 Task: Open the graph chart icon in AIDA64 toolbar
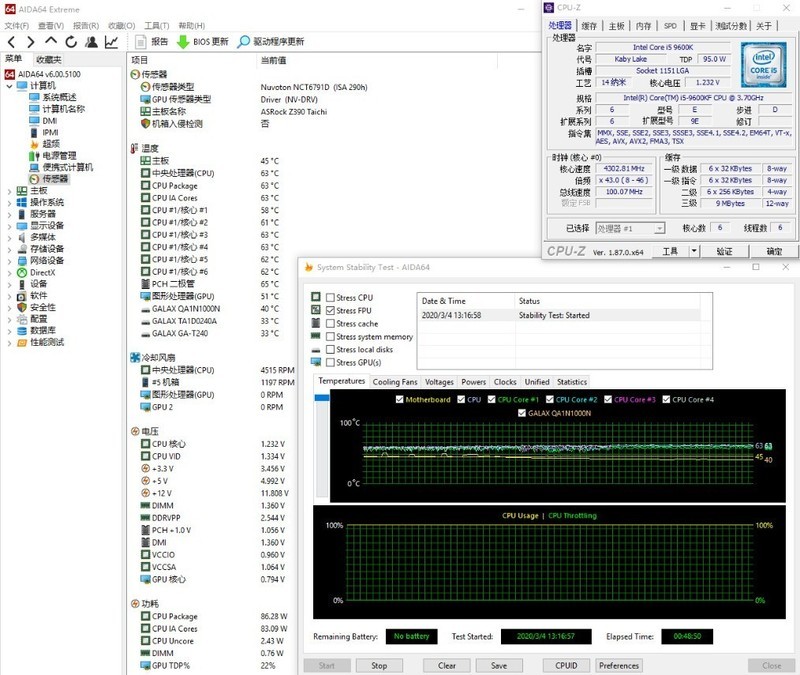[110, 42]
